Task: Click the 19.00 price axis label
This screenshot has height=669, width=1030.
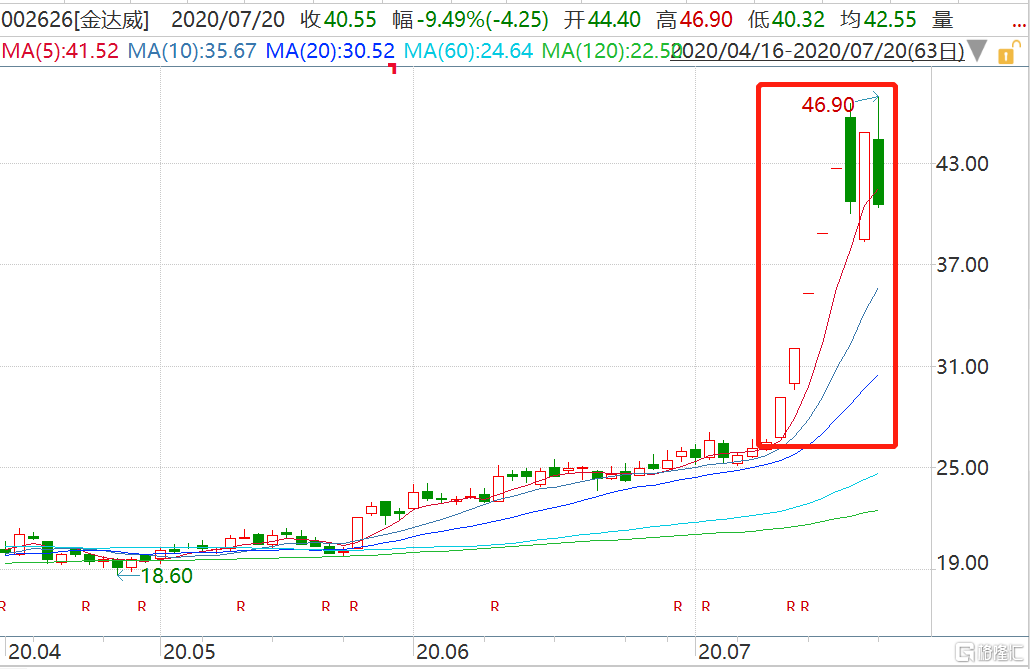Action: (x=962, y=563)
